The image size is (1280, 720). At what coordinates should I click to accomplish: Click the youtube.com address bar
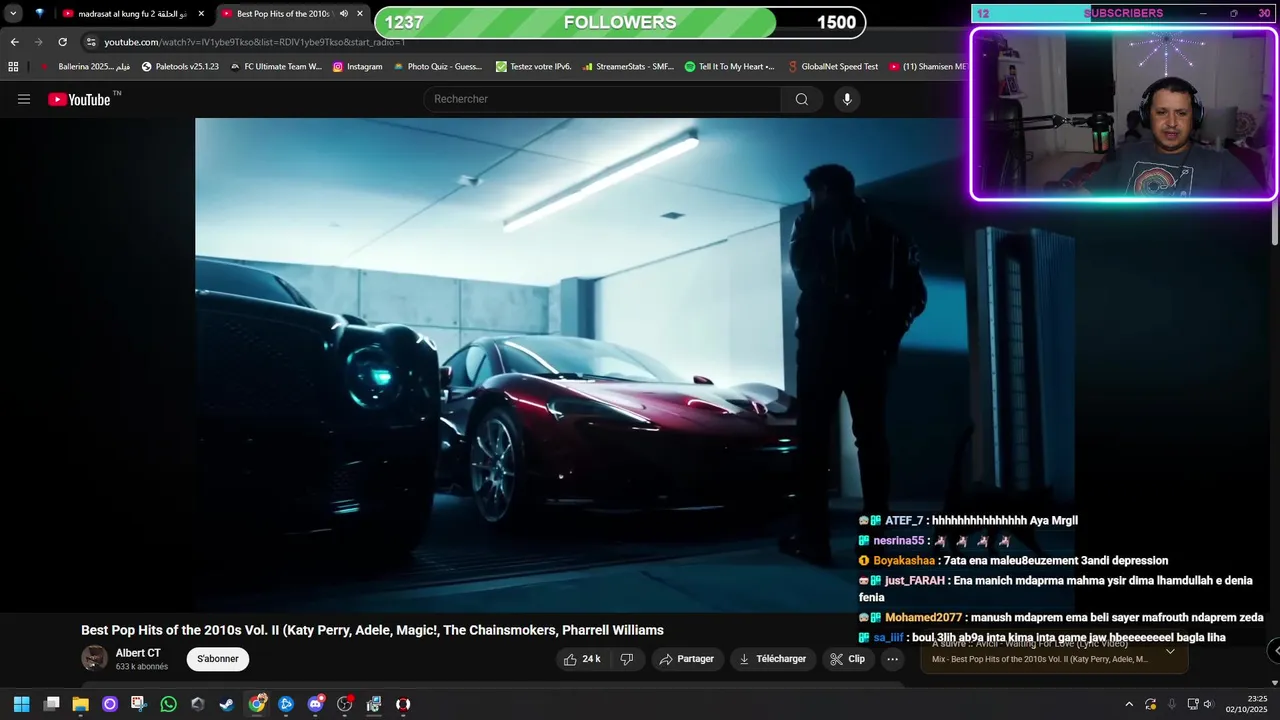(x=254, y=42)
